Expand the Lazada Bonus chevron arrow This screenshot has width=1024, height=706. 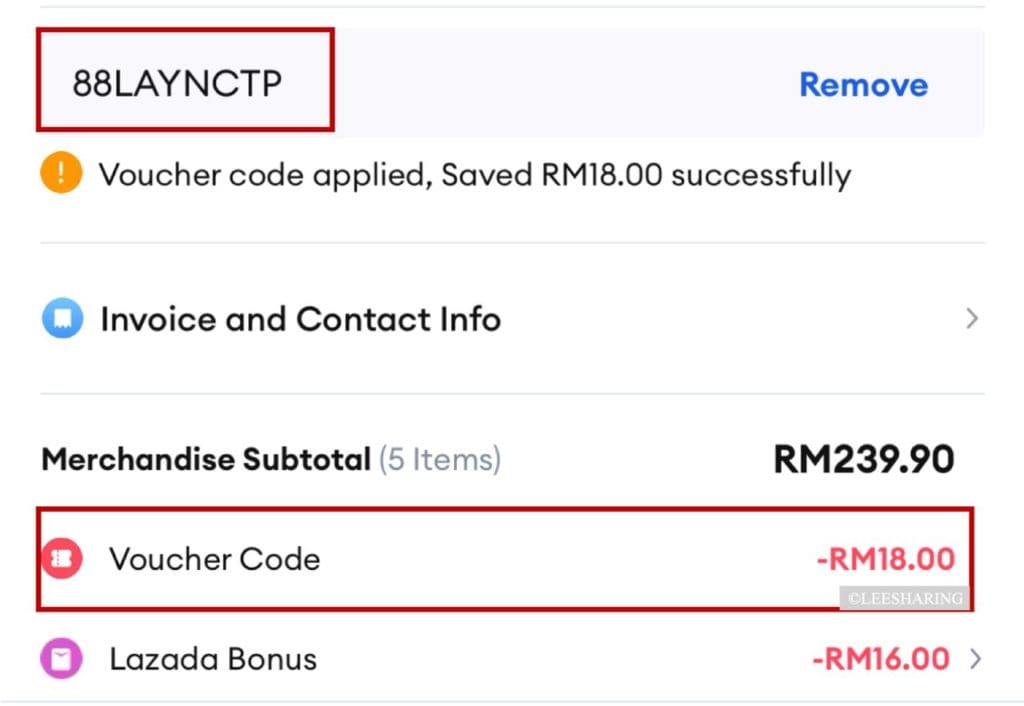tap(975, 659)
